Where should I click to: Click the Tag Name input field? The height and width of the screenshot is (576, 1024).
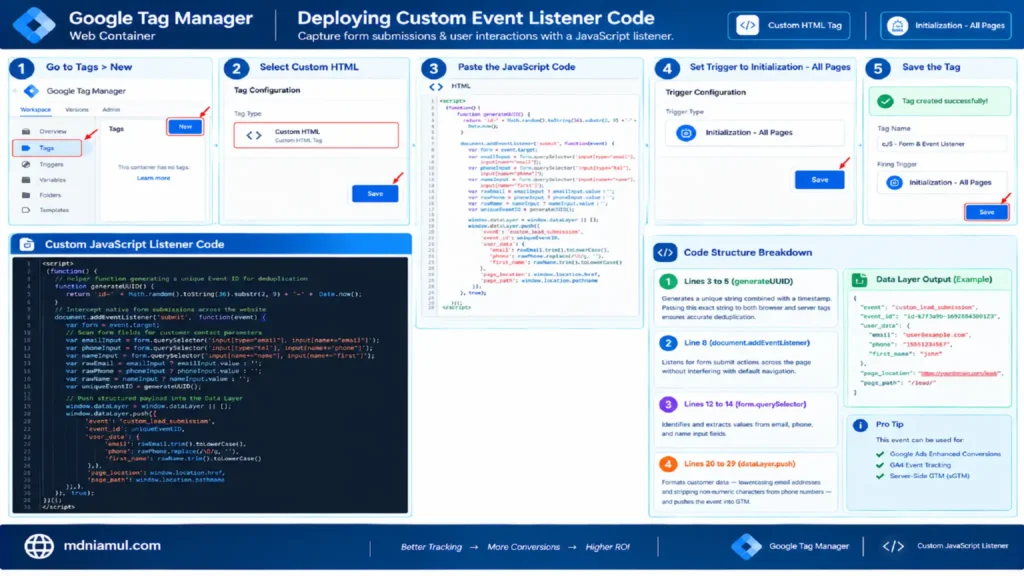(942, 144)
